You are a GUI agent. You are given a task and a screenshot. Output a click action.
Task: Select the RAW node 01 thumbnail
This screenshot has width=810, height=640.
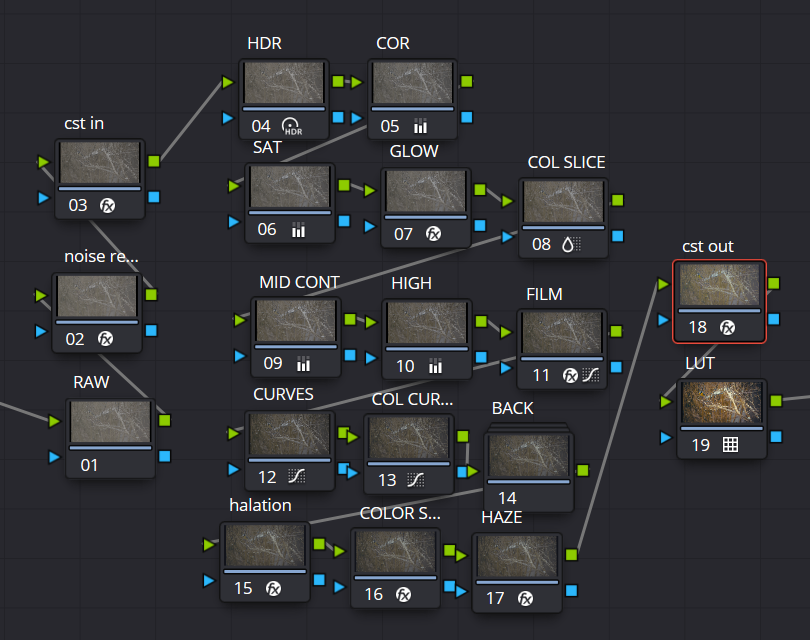(111, 422)
